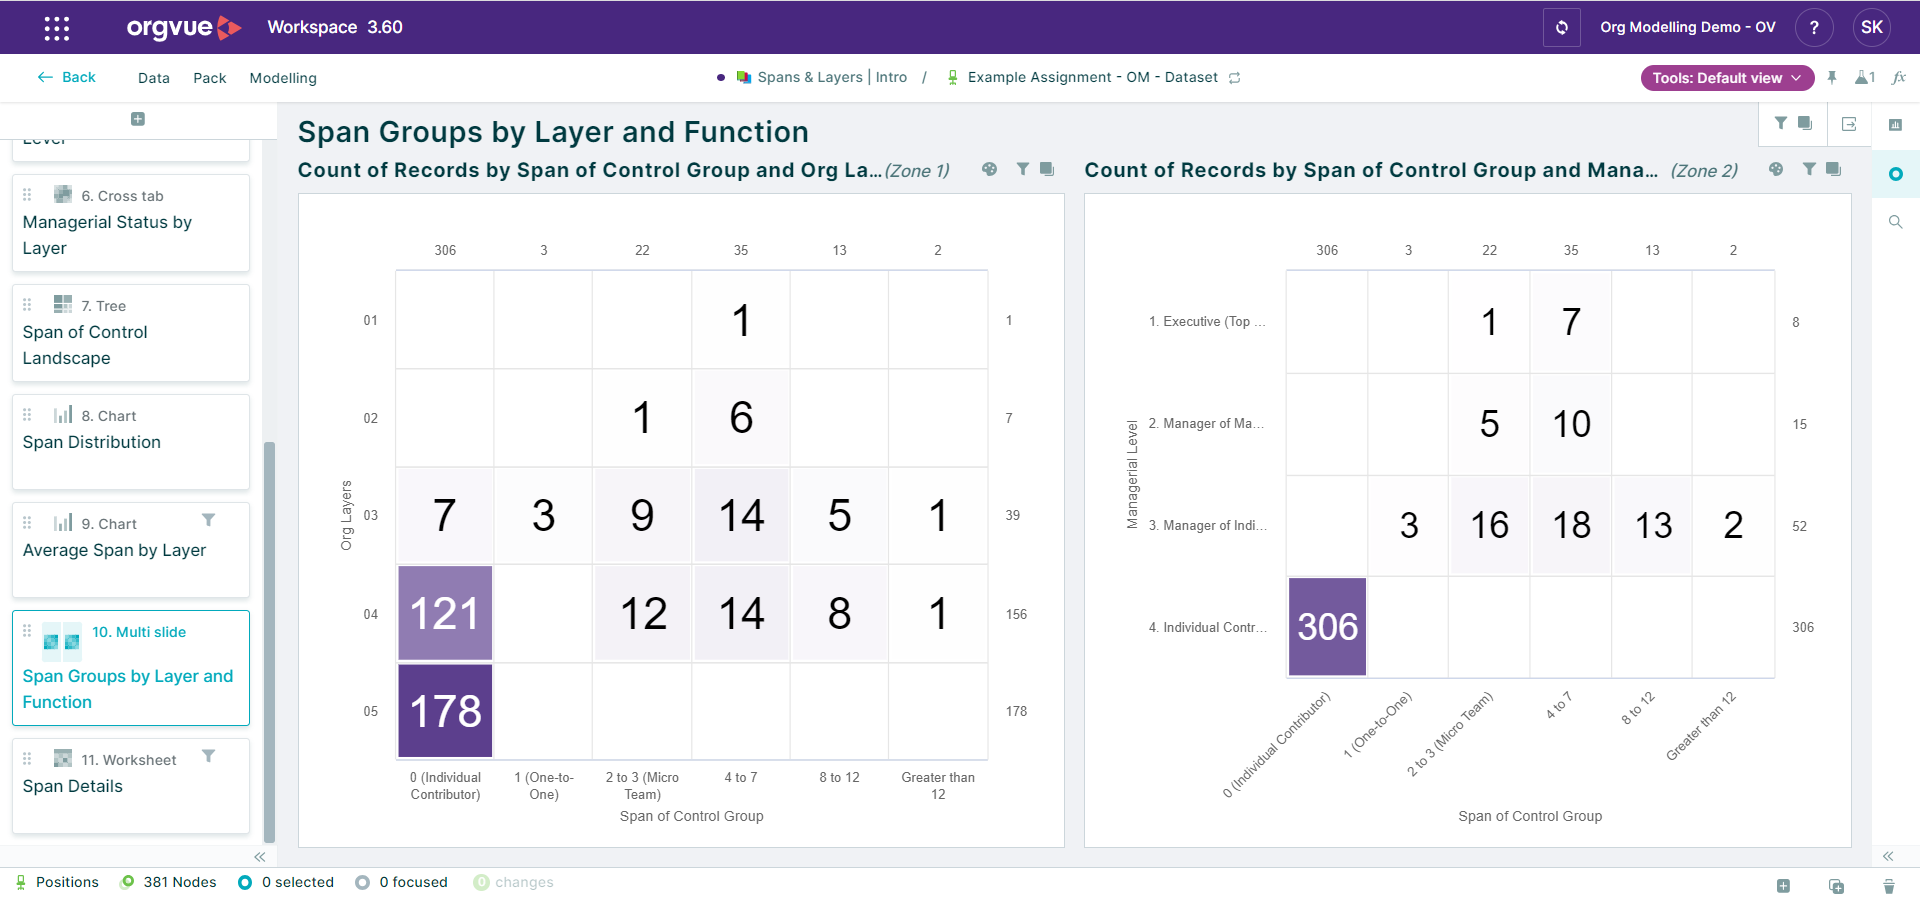Click the slide-level stacked squares icon
This screenshot has width=1920, height=902.
click(x=1805, y=123)
